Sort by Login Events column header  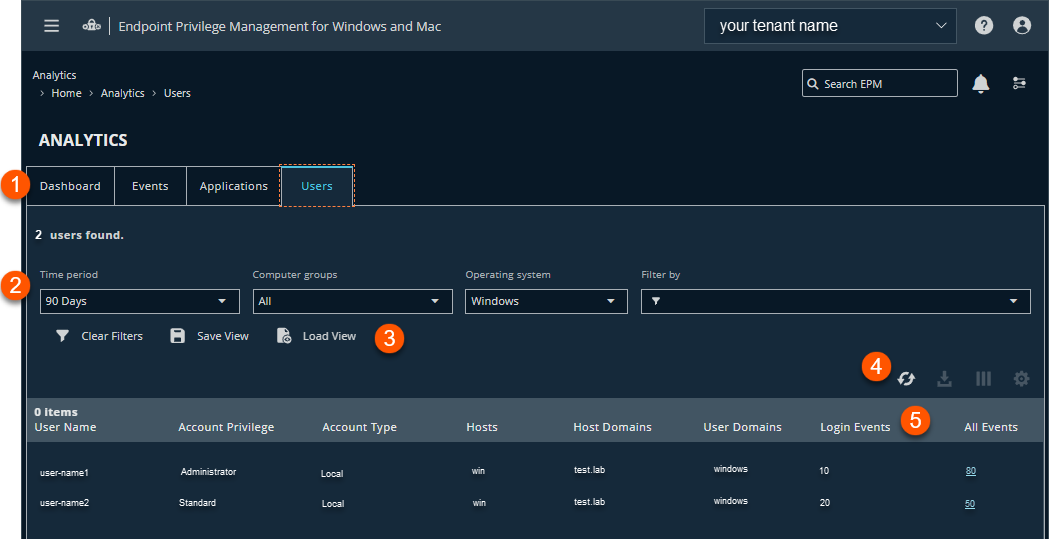point(855,427)
